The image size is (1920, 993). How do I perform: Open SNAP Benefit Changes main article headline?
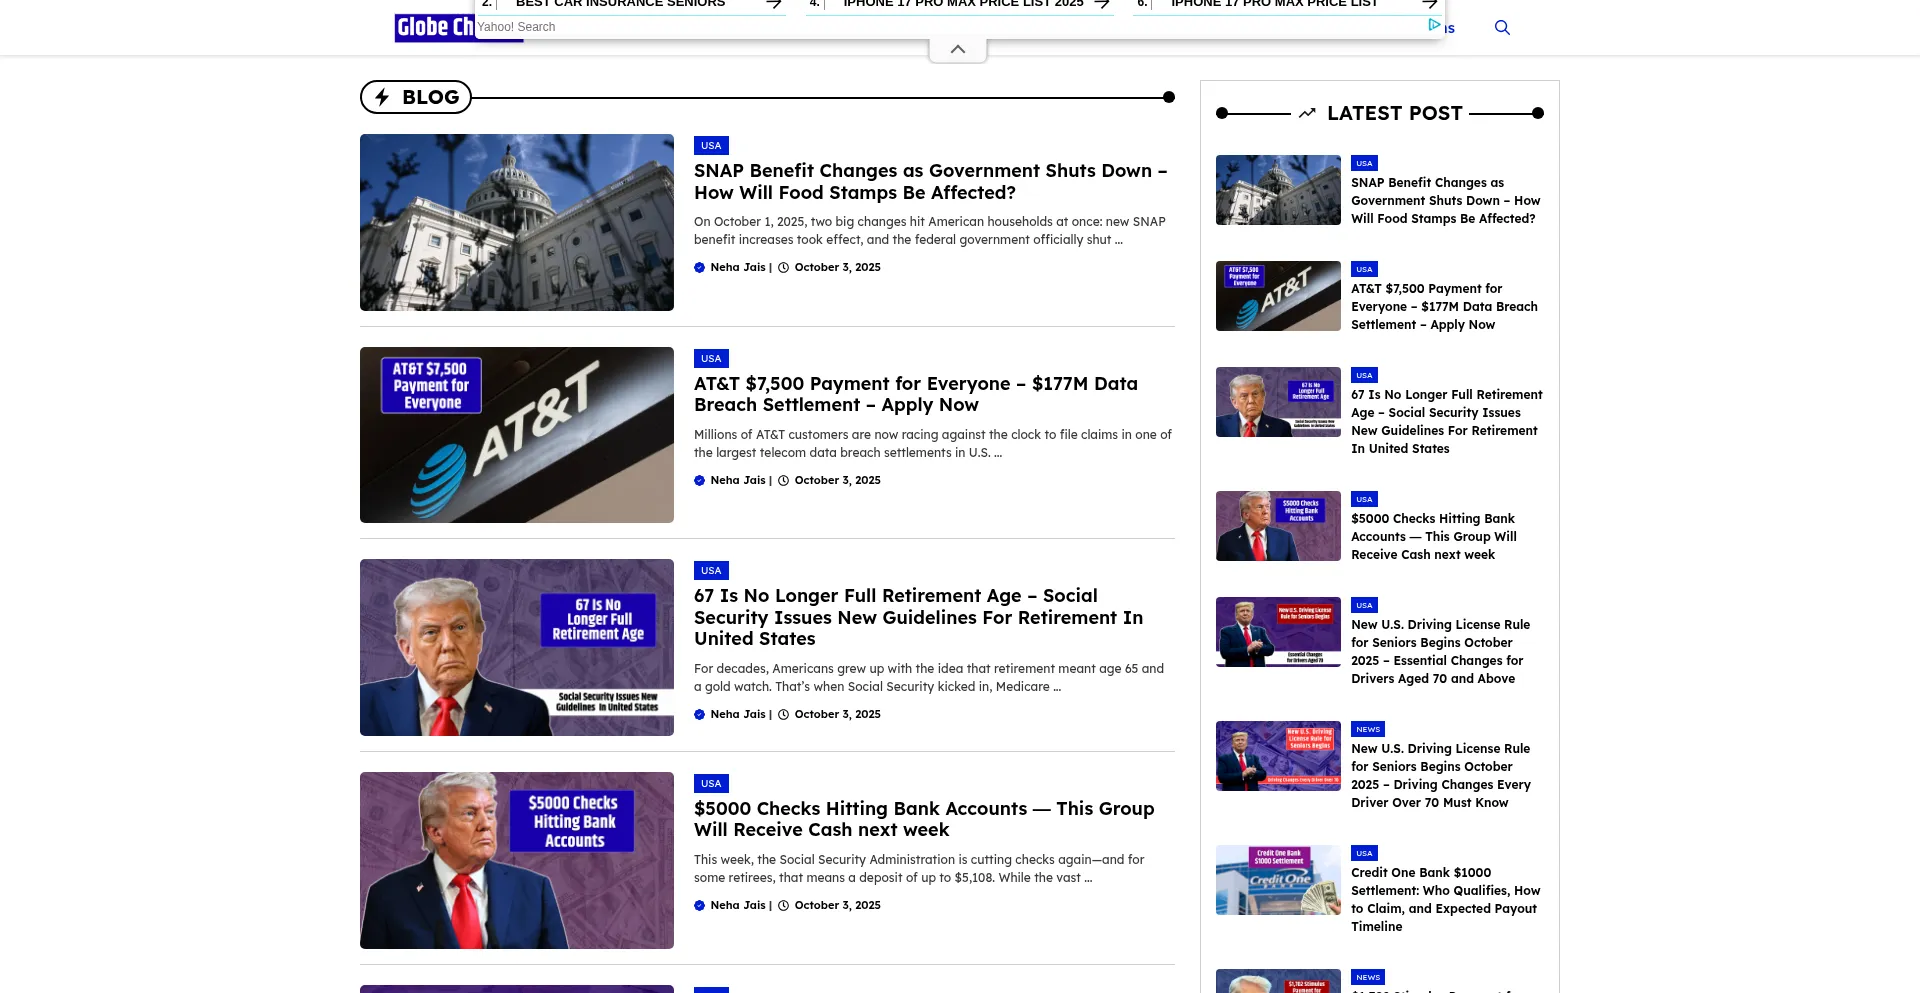click(930, 182)
